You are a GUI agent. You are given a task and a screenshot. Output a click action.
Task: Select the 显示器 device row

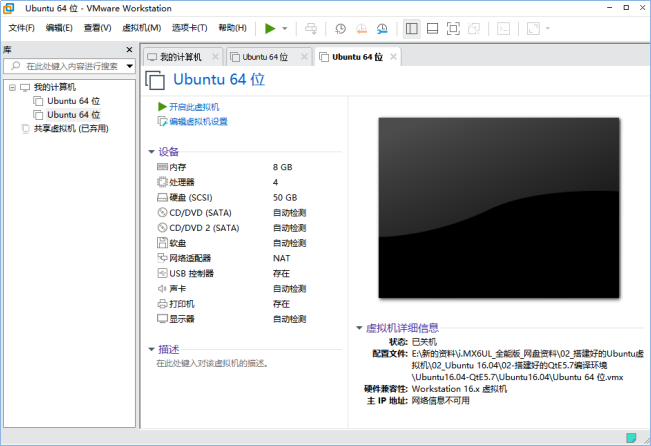pos(232,319)
